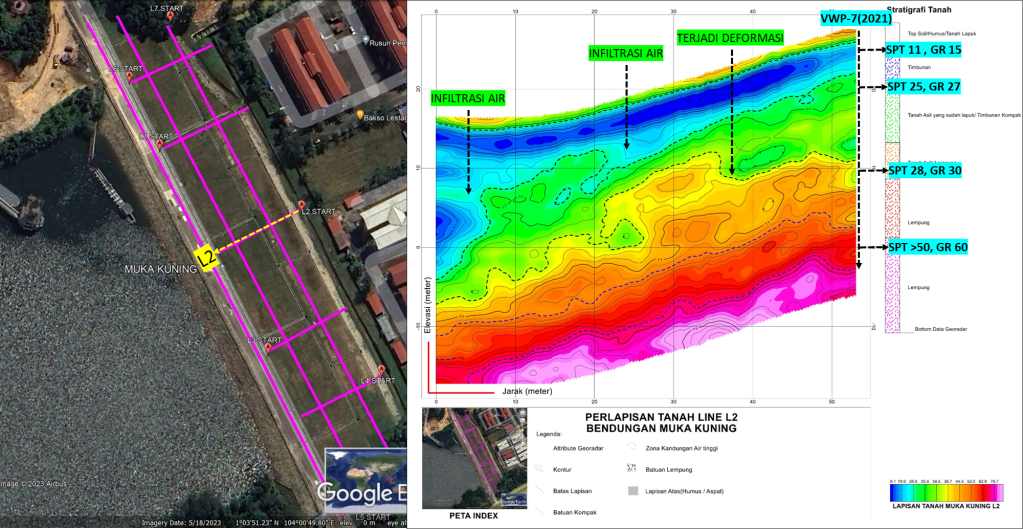
Task: Click the Bakso Lestari orange place marker
Action: [360, 115]
